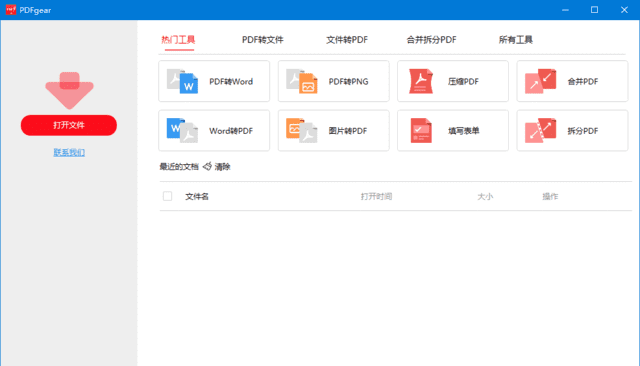Viewport: 640px width, 366px height.
Task: Click the 清除 broom icon
Action: 207,166
